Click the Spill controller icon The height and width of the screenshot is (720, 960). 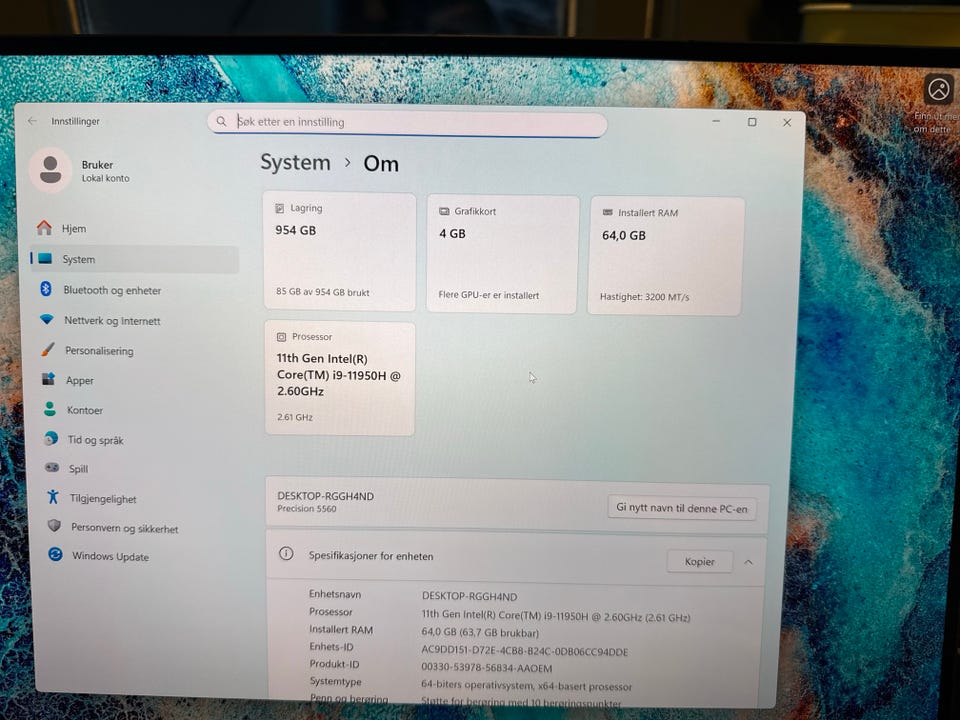click(52, 467)
